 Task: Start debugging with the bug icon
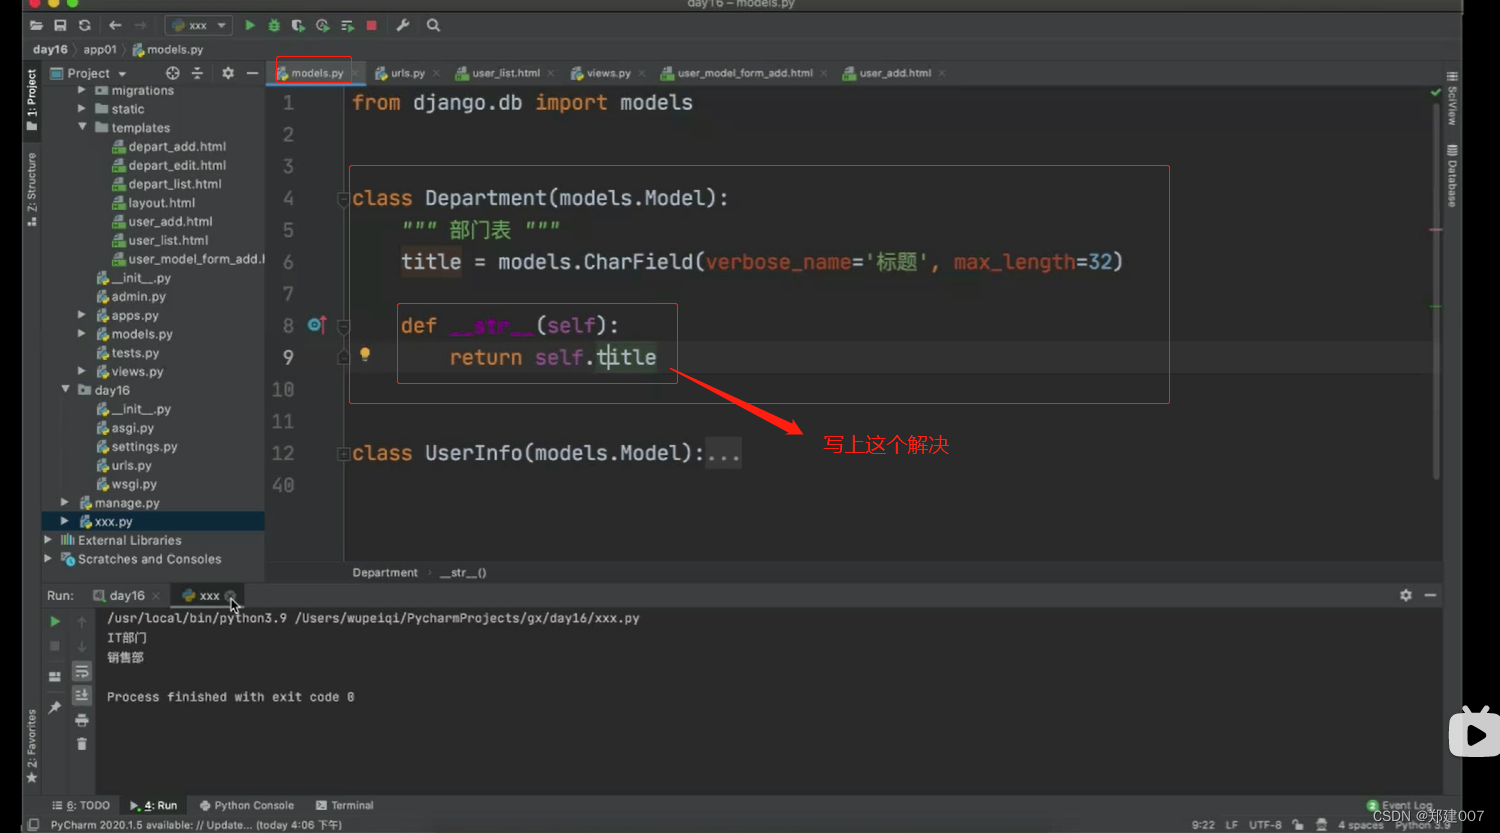[273, 25]
